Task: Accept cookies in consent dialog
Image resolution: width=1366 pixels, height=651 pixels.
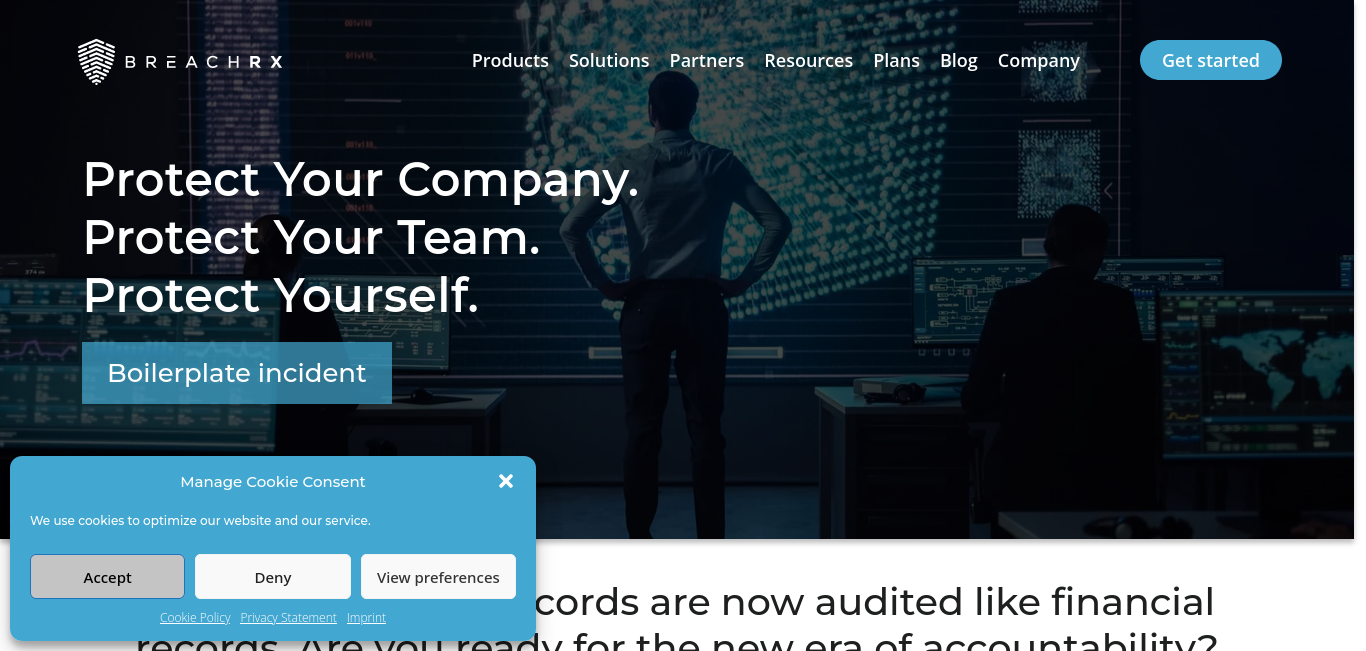Action: [x=107, y=577]
